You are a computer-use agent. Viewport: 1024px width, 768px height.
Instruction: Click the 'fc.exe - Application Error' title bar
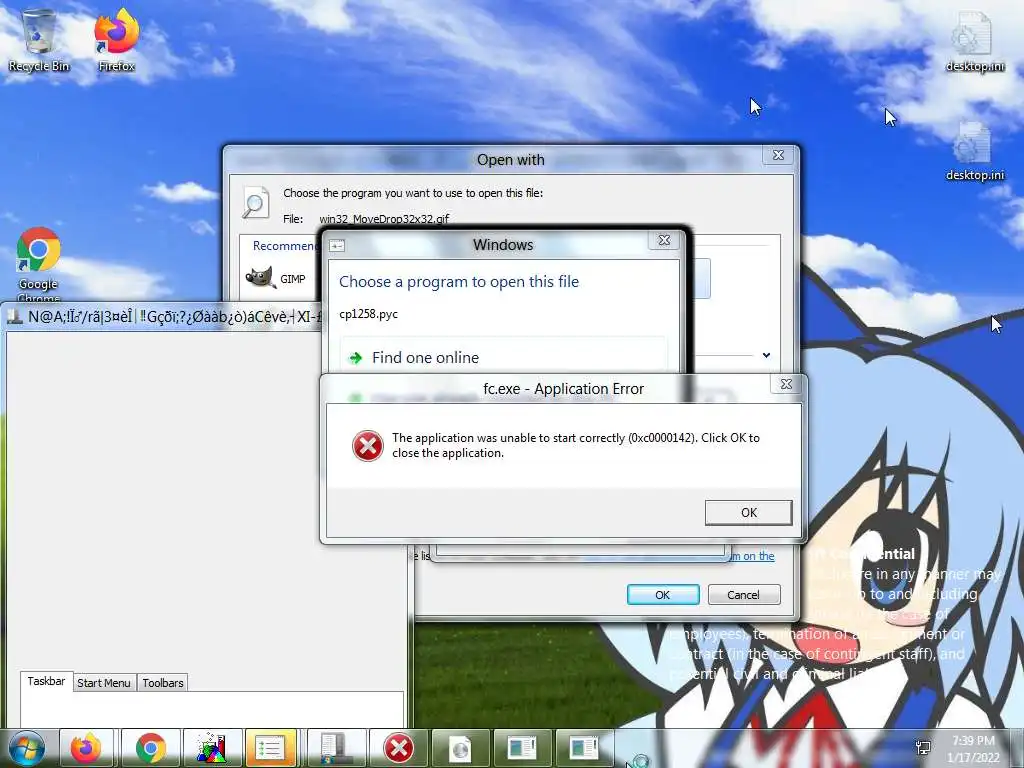pos(563,389)
